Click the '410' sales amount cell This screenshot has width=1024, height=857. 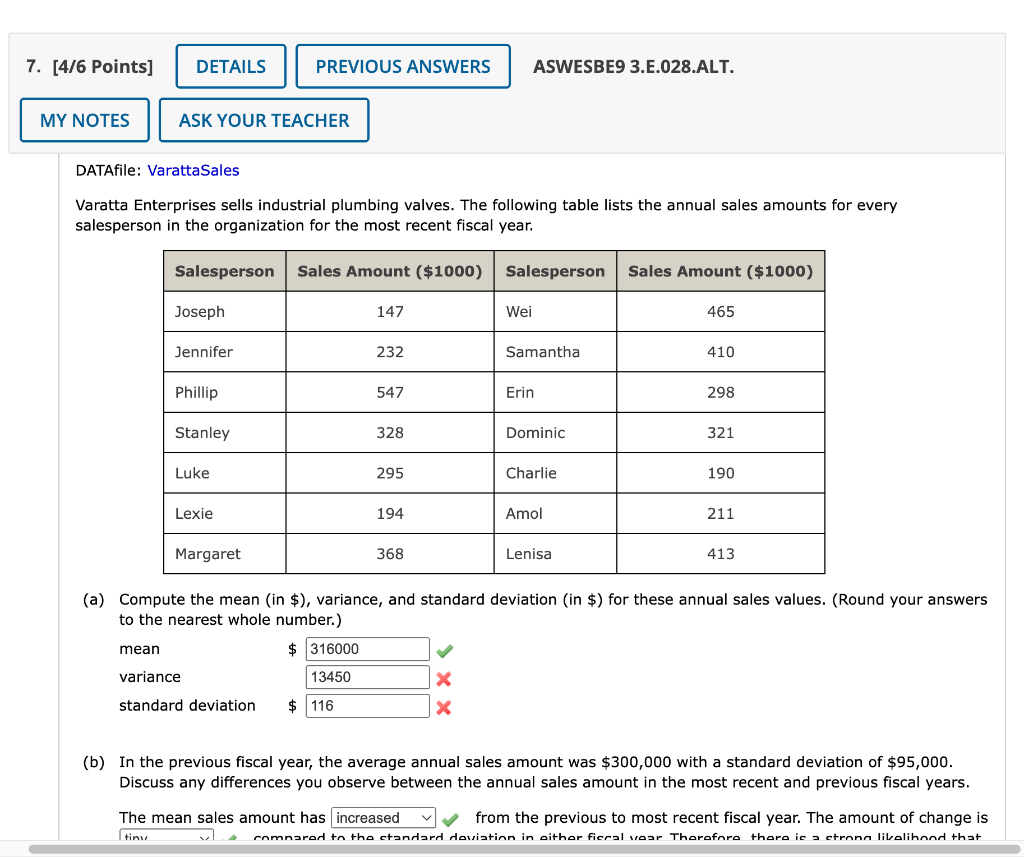coord(721,352)
